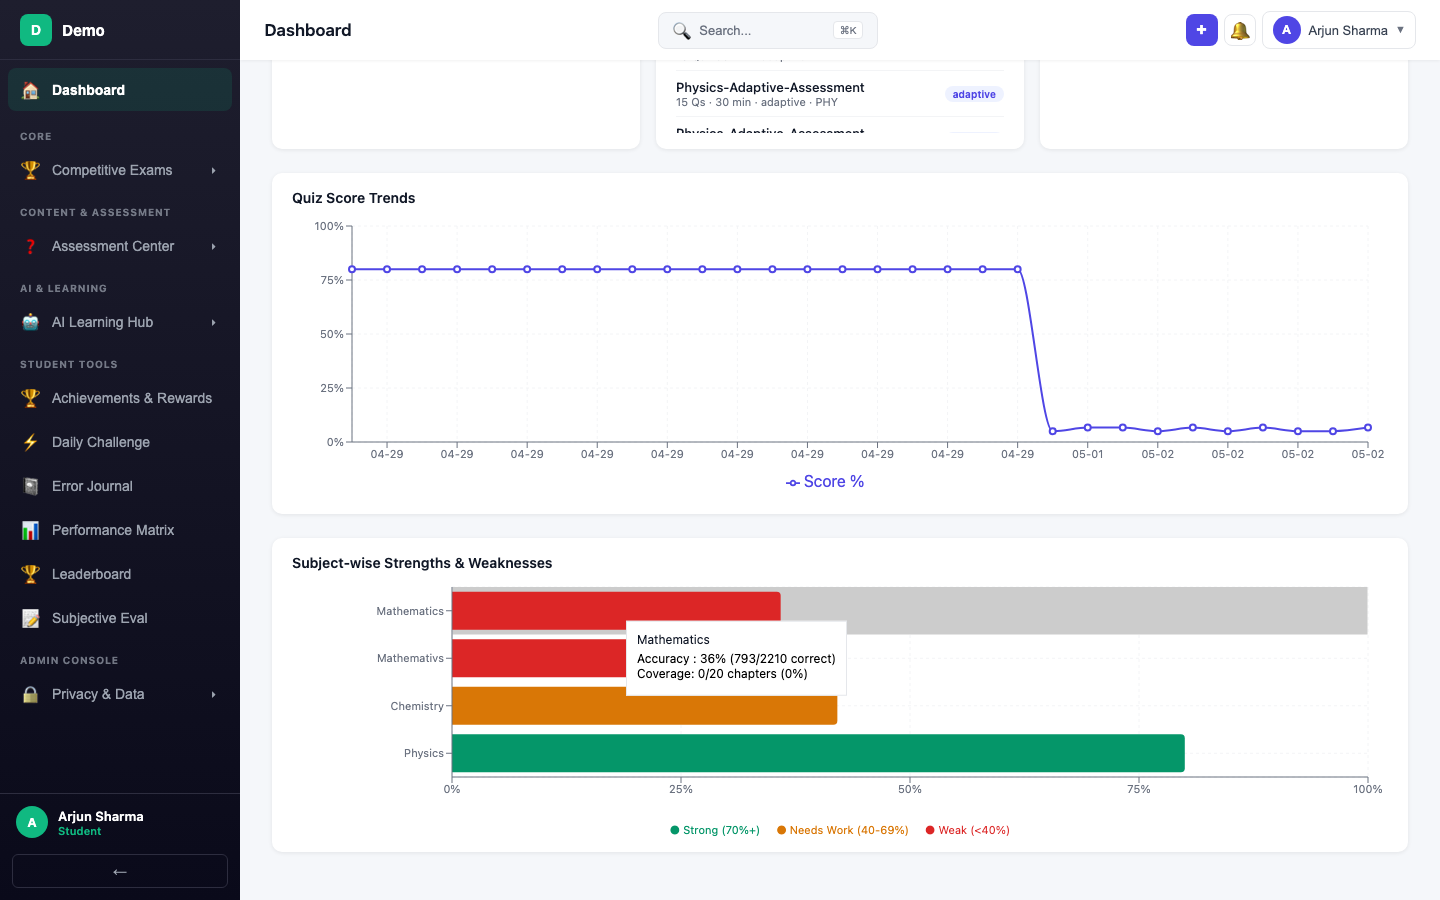This screenshot has height=900, width=1440.
Task: Open the Performance Matrix page
Action: click(120, 530)
